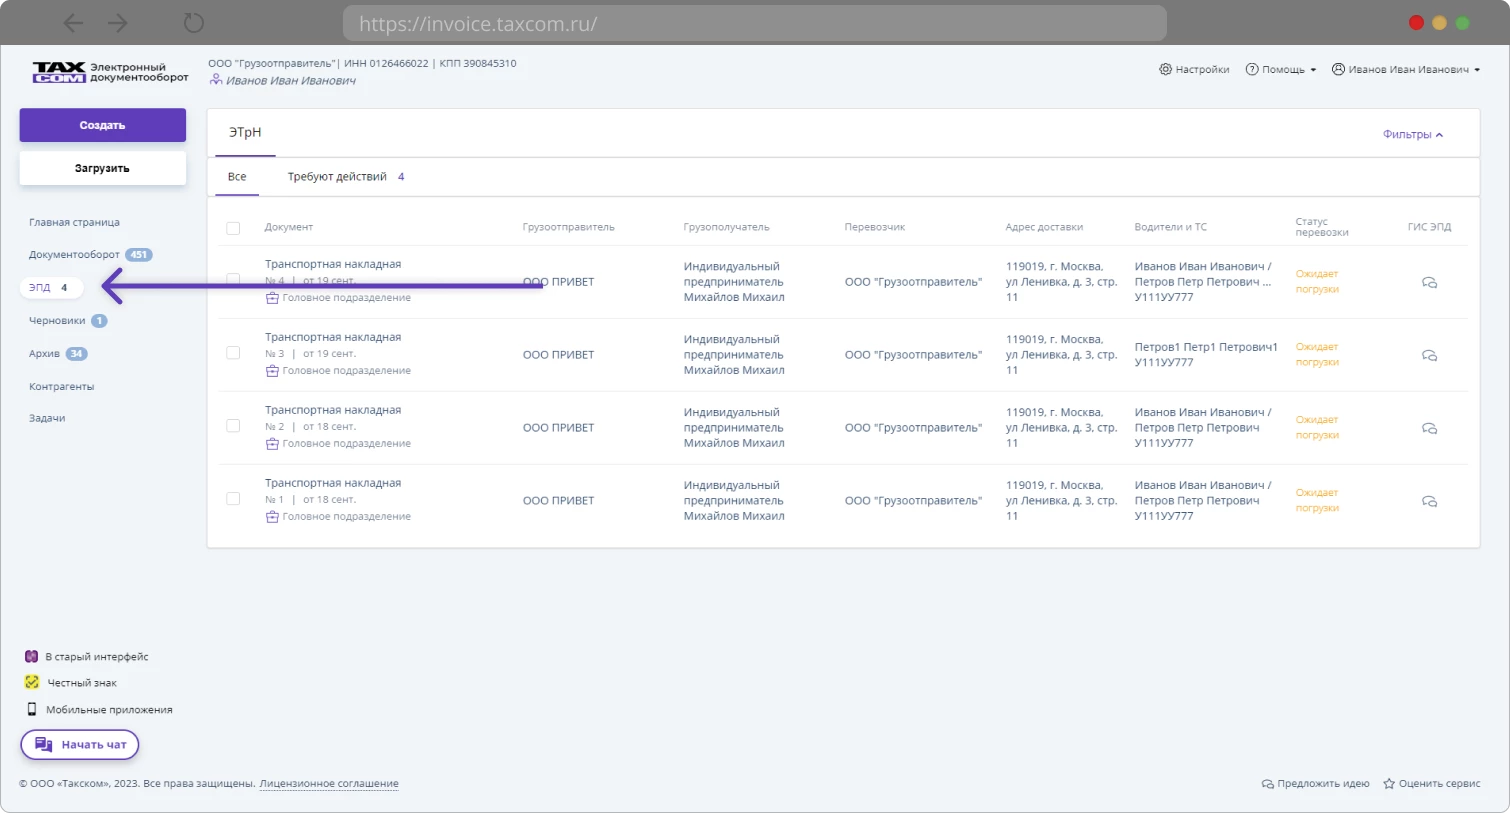The image size is (1510, 813).
Task: Click the GIS EPD icon for waybill №1
Action: 1429,501
